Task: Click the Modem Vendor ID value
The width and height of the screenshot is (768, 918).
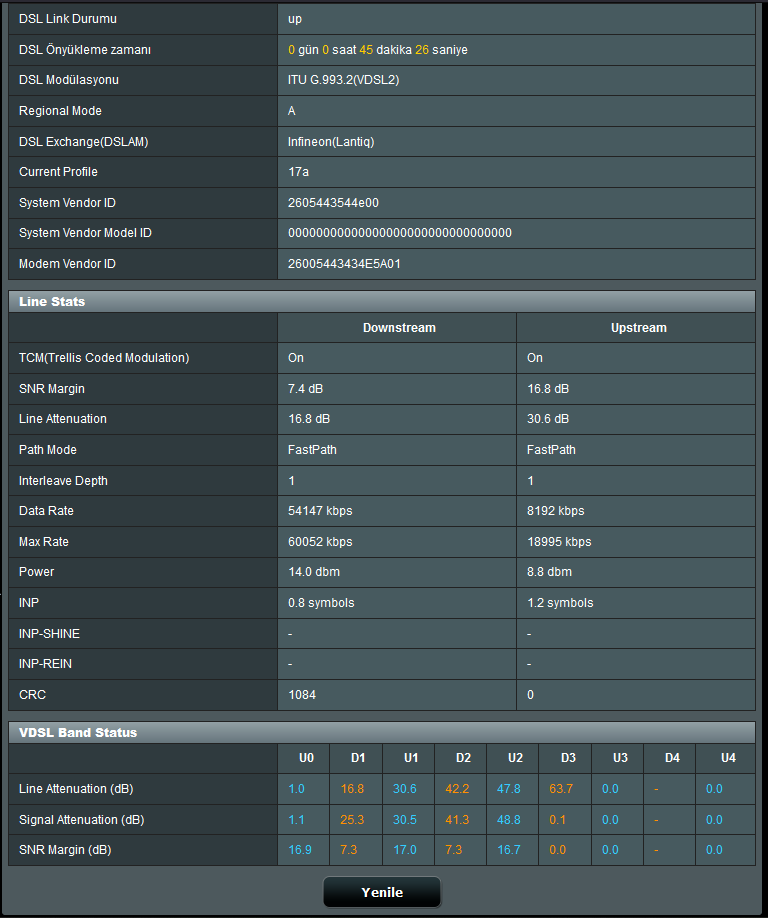Action: coord(344,263)
